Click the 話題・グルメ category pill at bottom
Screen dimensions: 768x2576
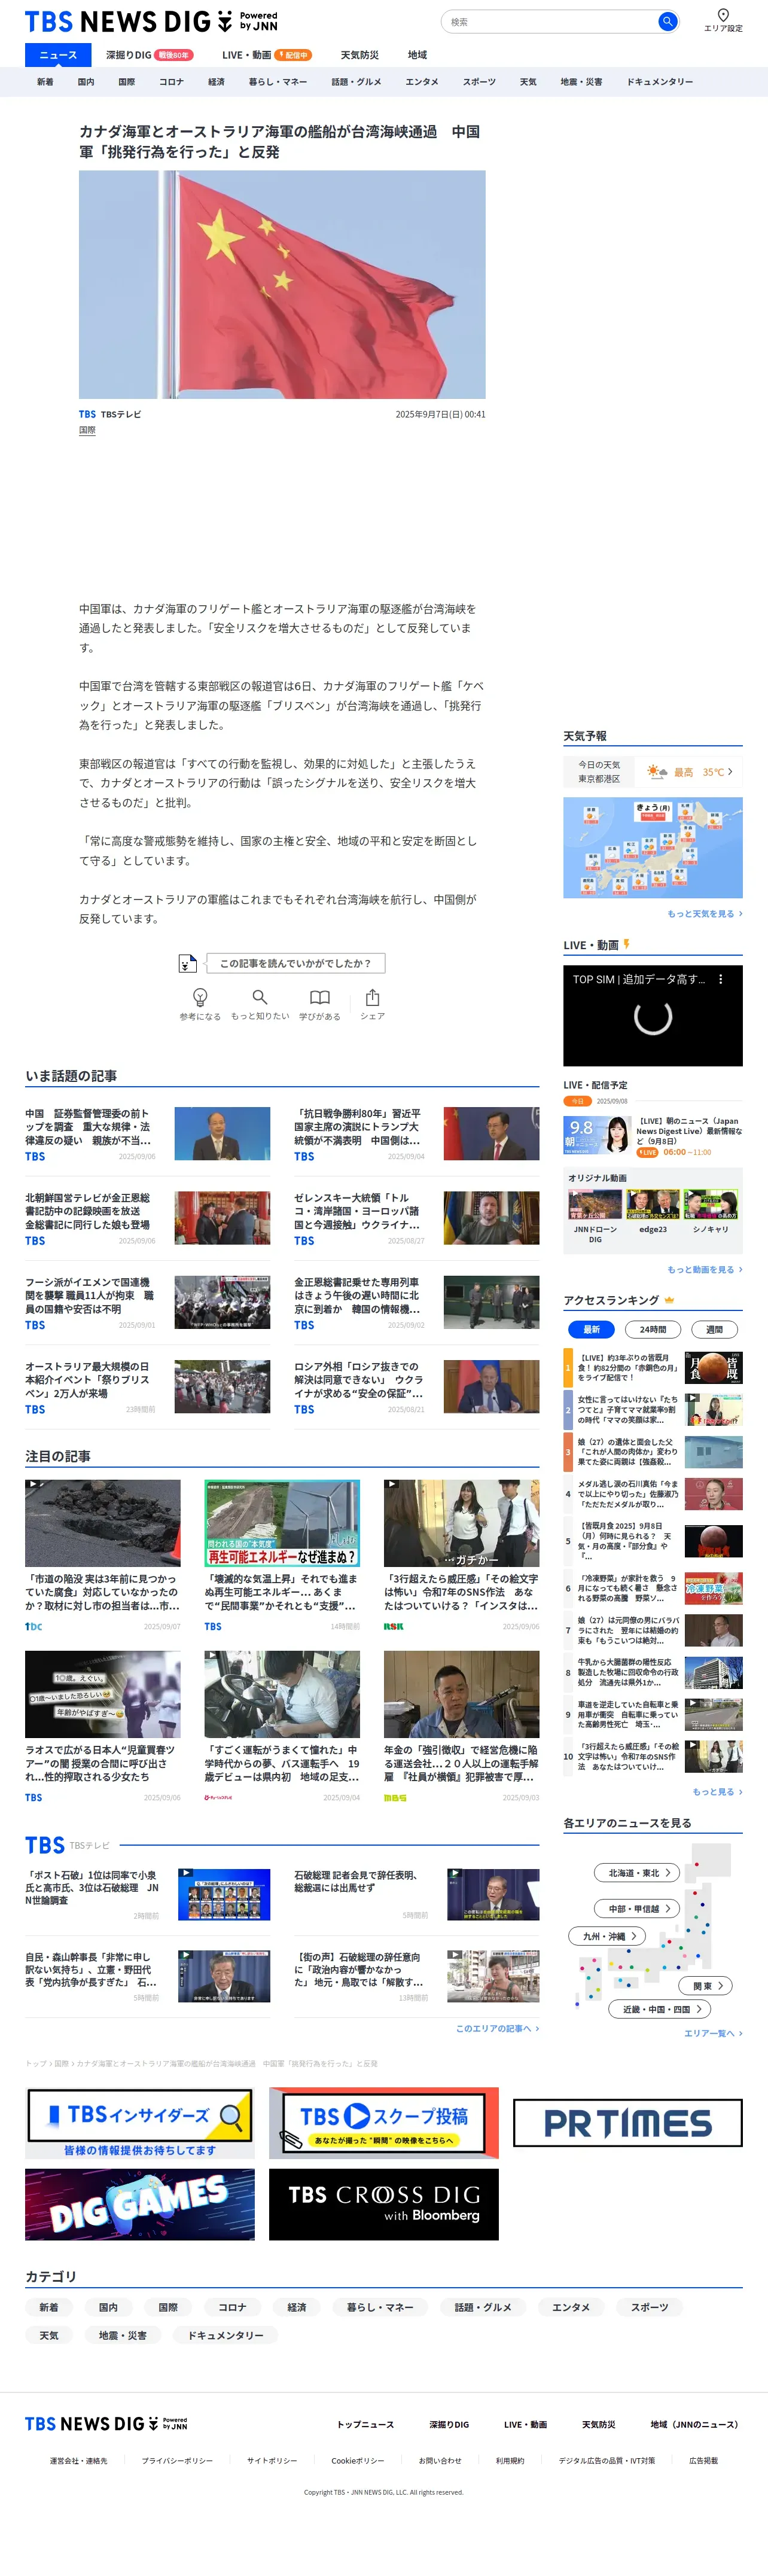(483, 2307)
